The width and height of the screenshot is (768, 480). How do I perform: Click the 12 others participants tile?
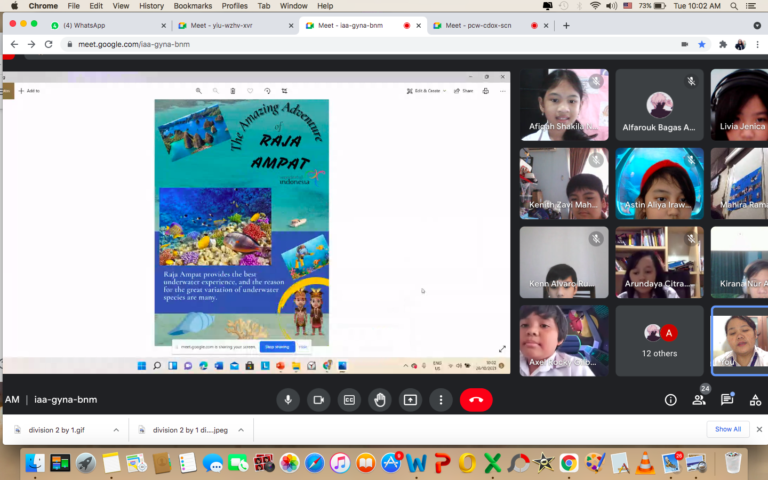(659, 341)
